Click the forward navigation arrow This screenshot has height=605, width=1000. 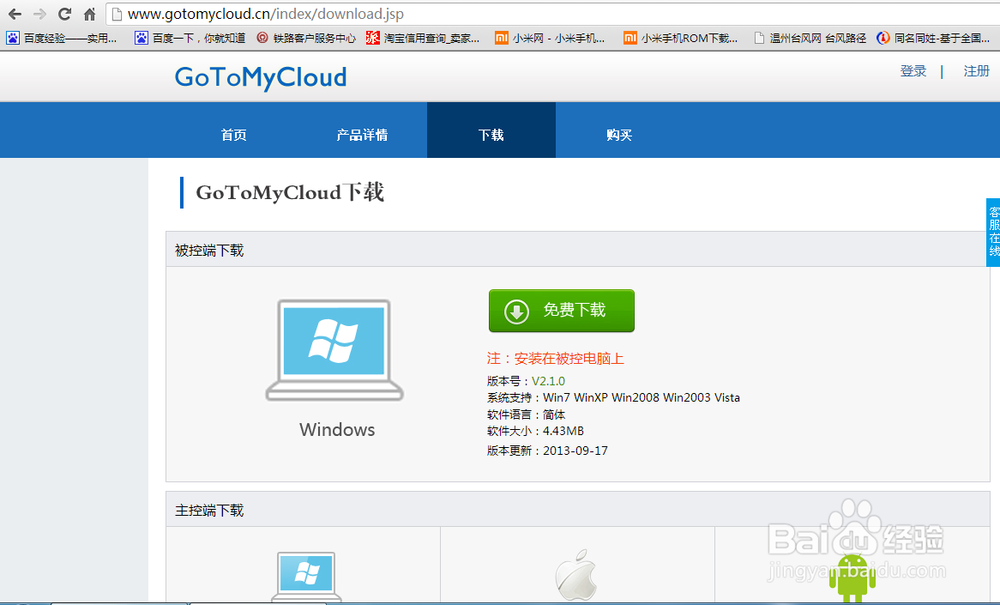[x=40, y=14]
